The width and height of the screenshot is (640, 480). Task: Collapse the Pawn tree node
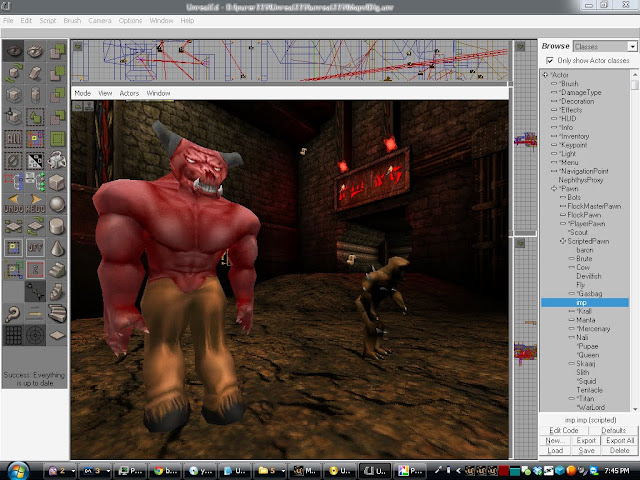(554, 189)
